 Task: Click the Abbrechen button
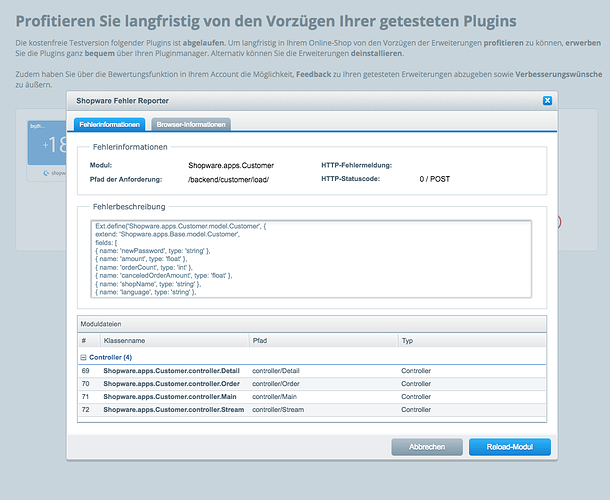[427, 447]
